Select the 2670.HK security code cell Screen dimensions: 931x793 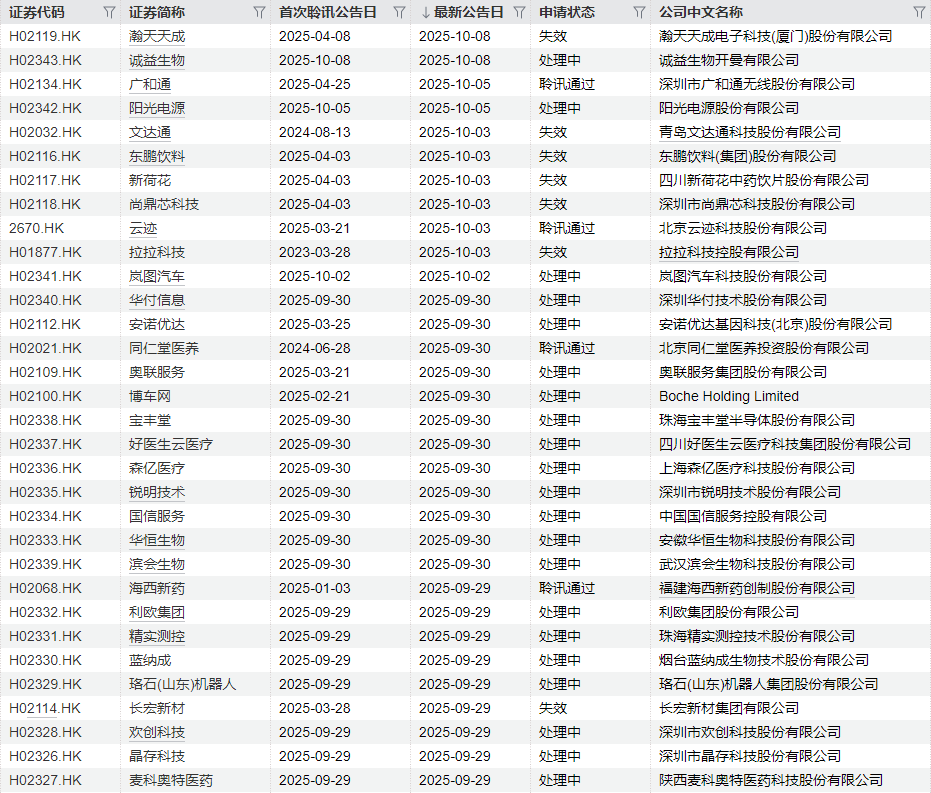click(36, 228)
